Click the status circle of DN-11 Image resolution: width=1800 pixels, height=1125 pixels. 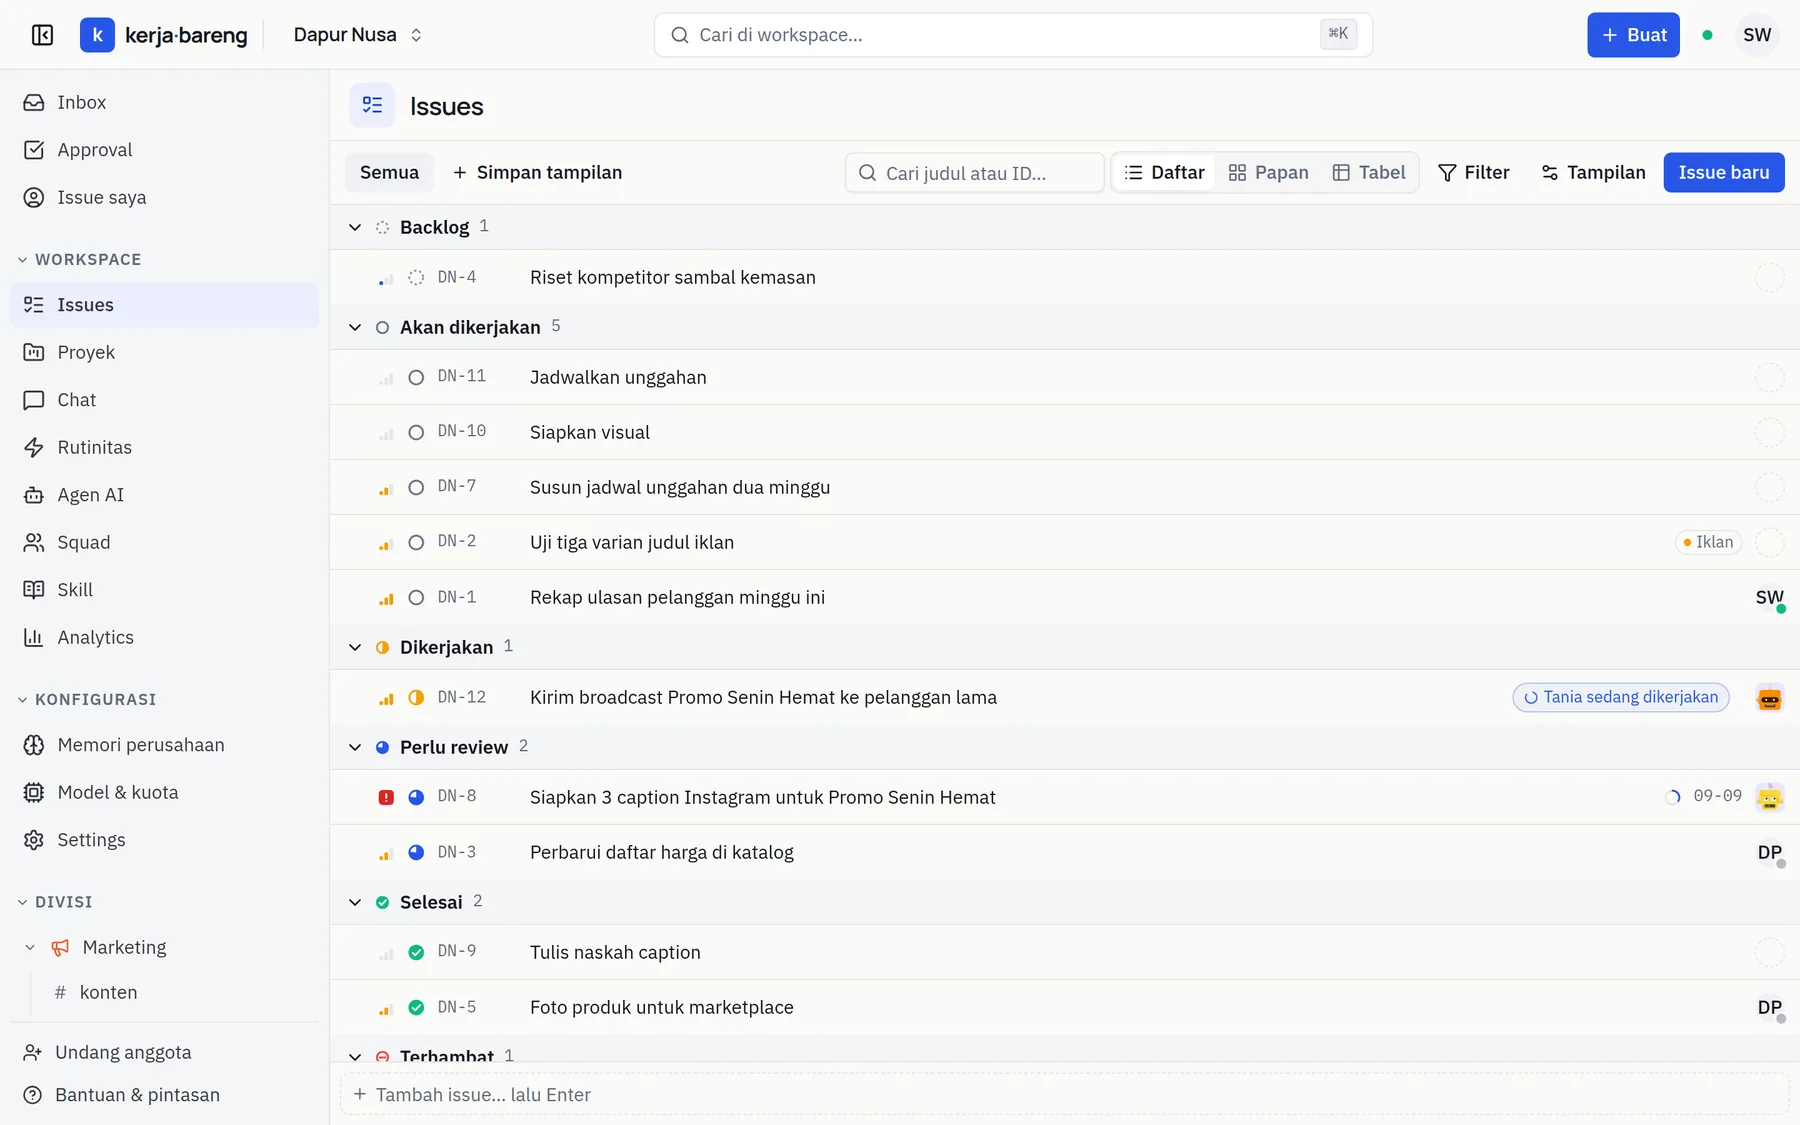coord(416,377)
